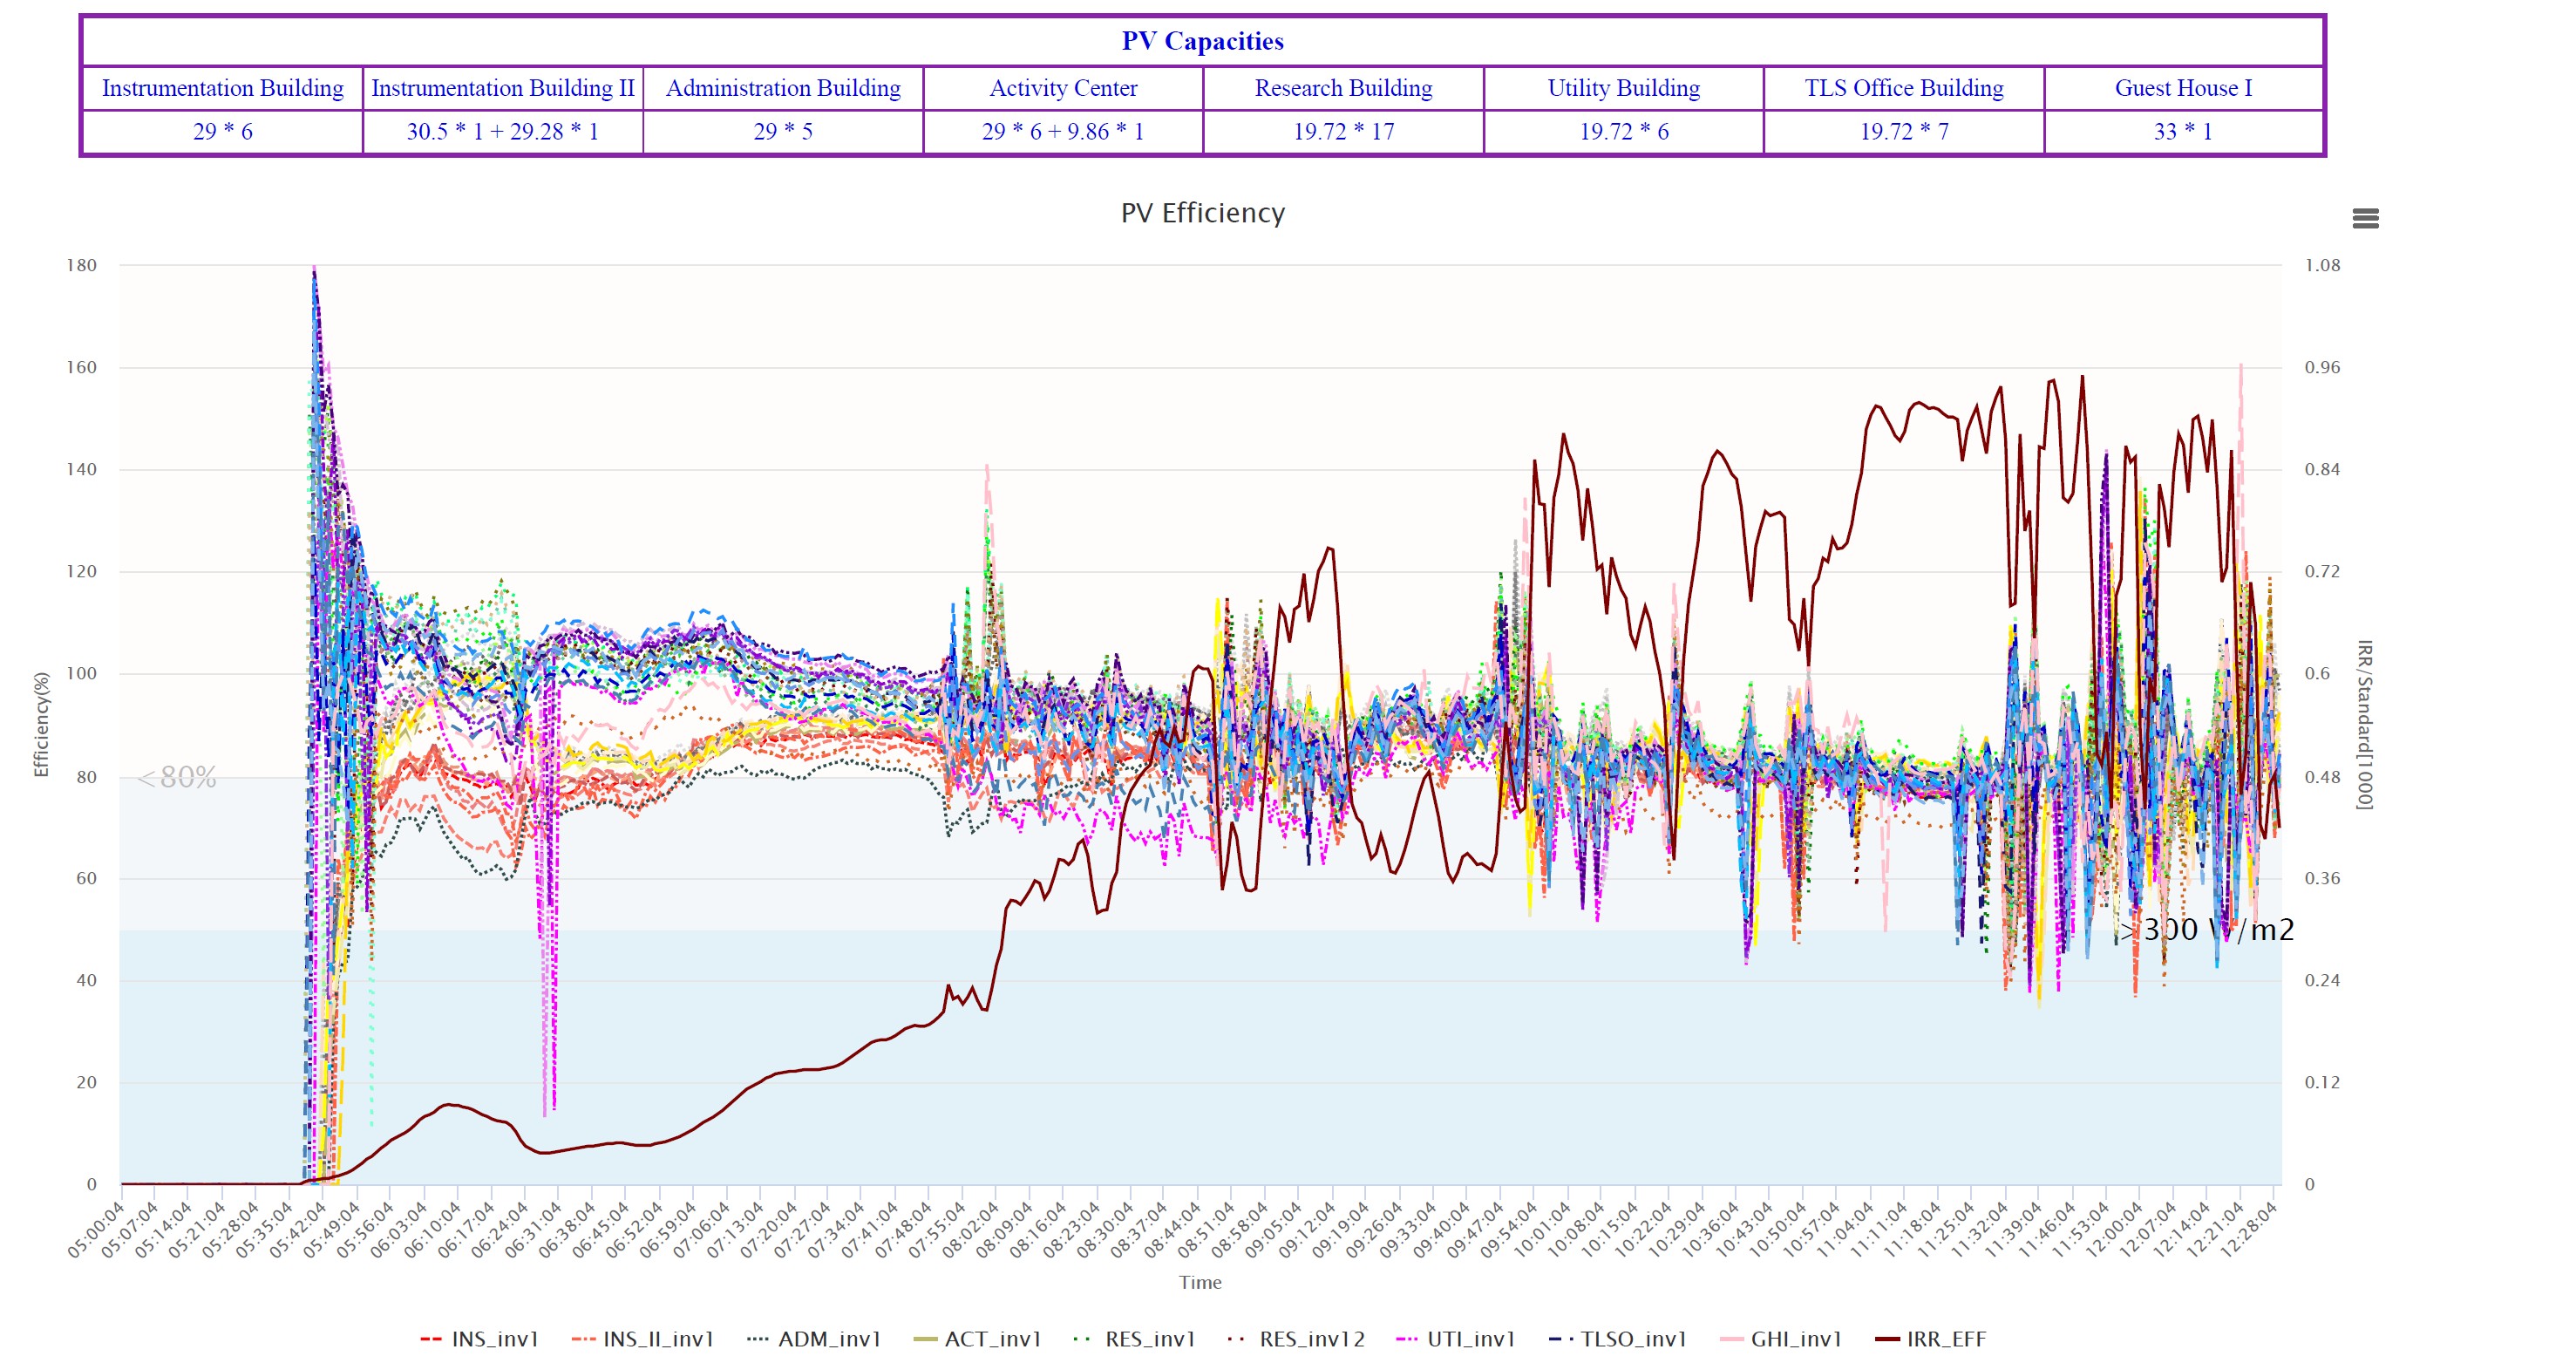This screenshot has height=1363, width=2576.
Task: Toggle RES_inv12 legend entry
Action: click(x=1311, y=1338)
